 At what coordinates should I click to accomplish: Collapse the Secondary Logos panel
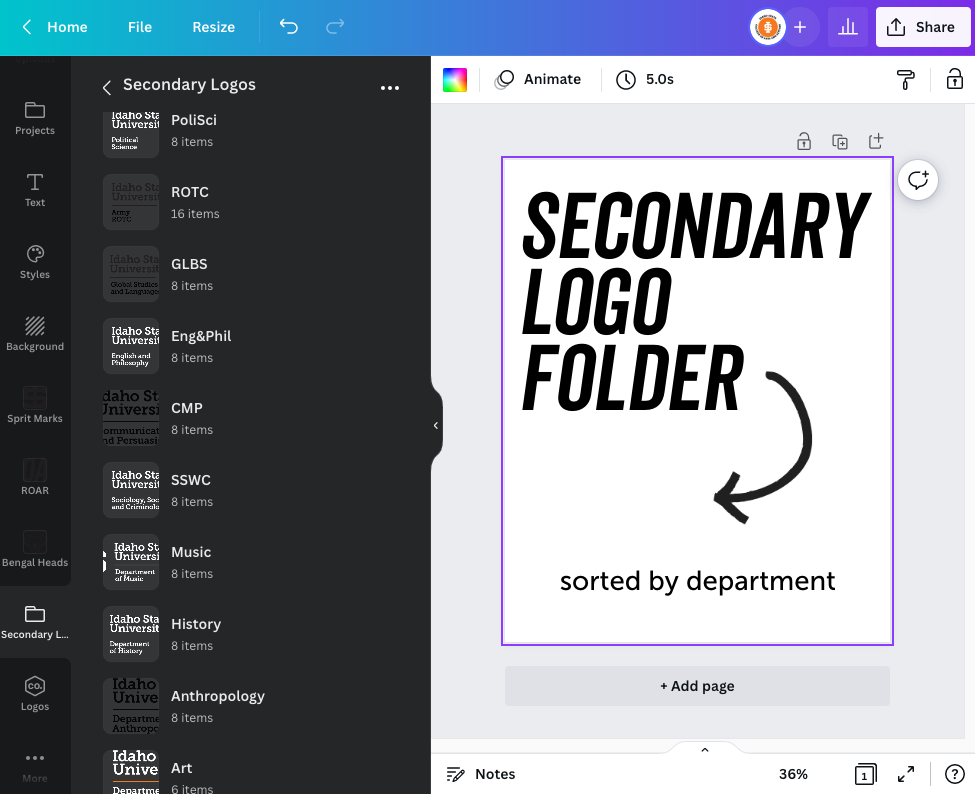point(435,425)
